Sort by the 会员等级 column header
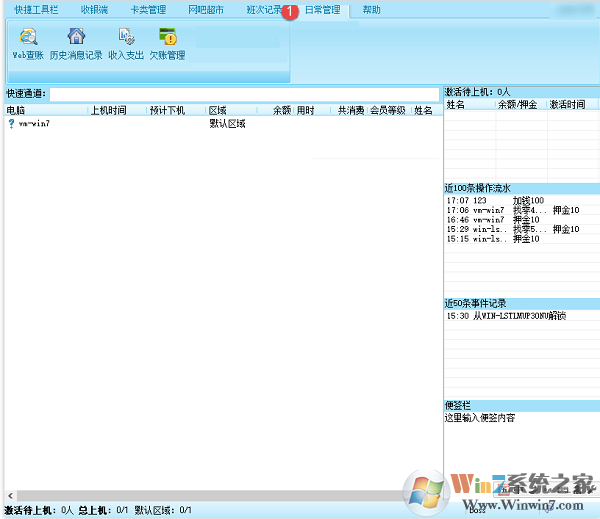The height and width of the screenshot is (519, 600). 388,111
